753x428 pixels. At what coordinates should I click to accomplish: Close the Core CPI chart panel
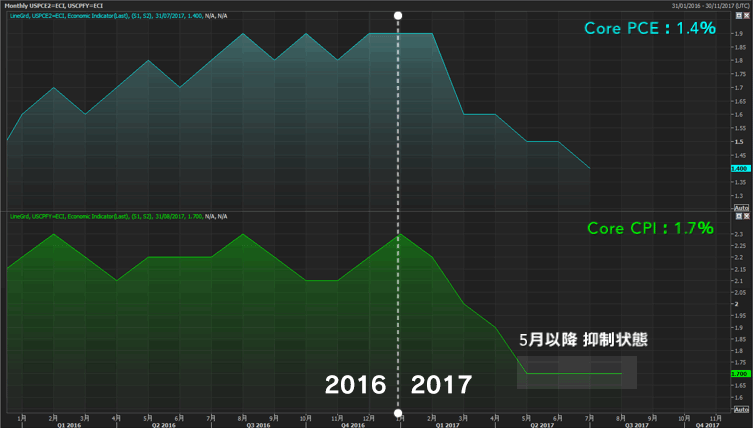[747, 215]
